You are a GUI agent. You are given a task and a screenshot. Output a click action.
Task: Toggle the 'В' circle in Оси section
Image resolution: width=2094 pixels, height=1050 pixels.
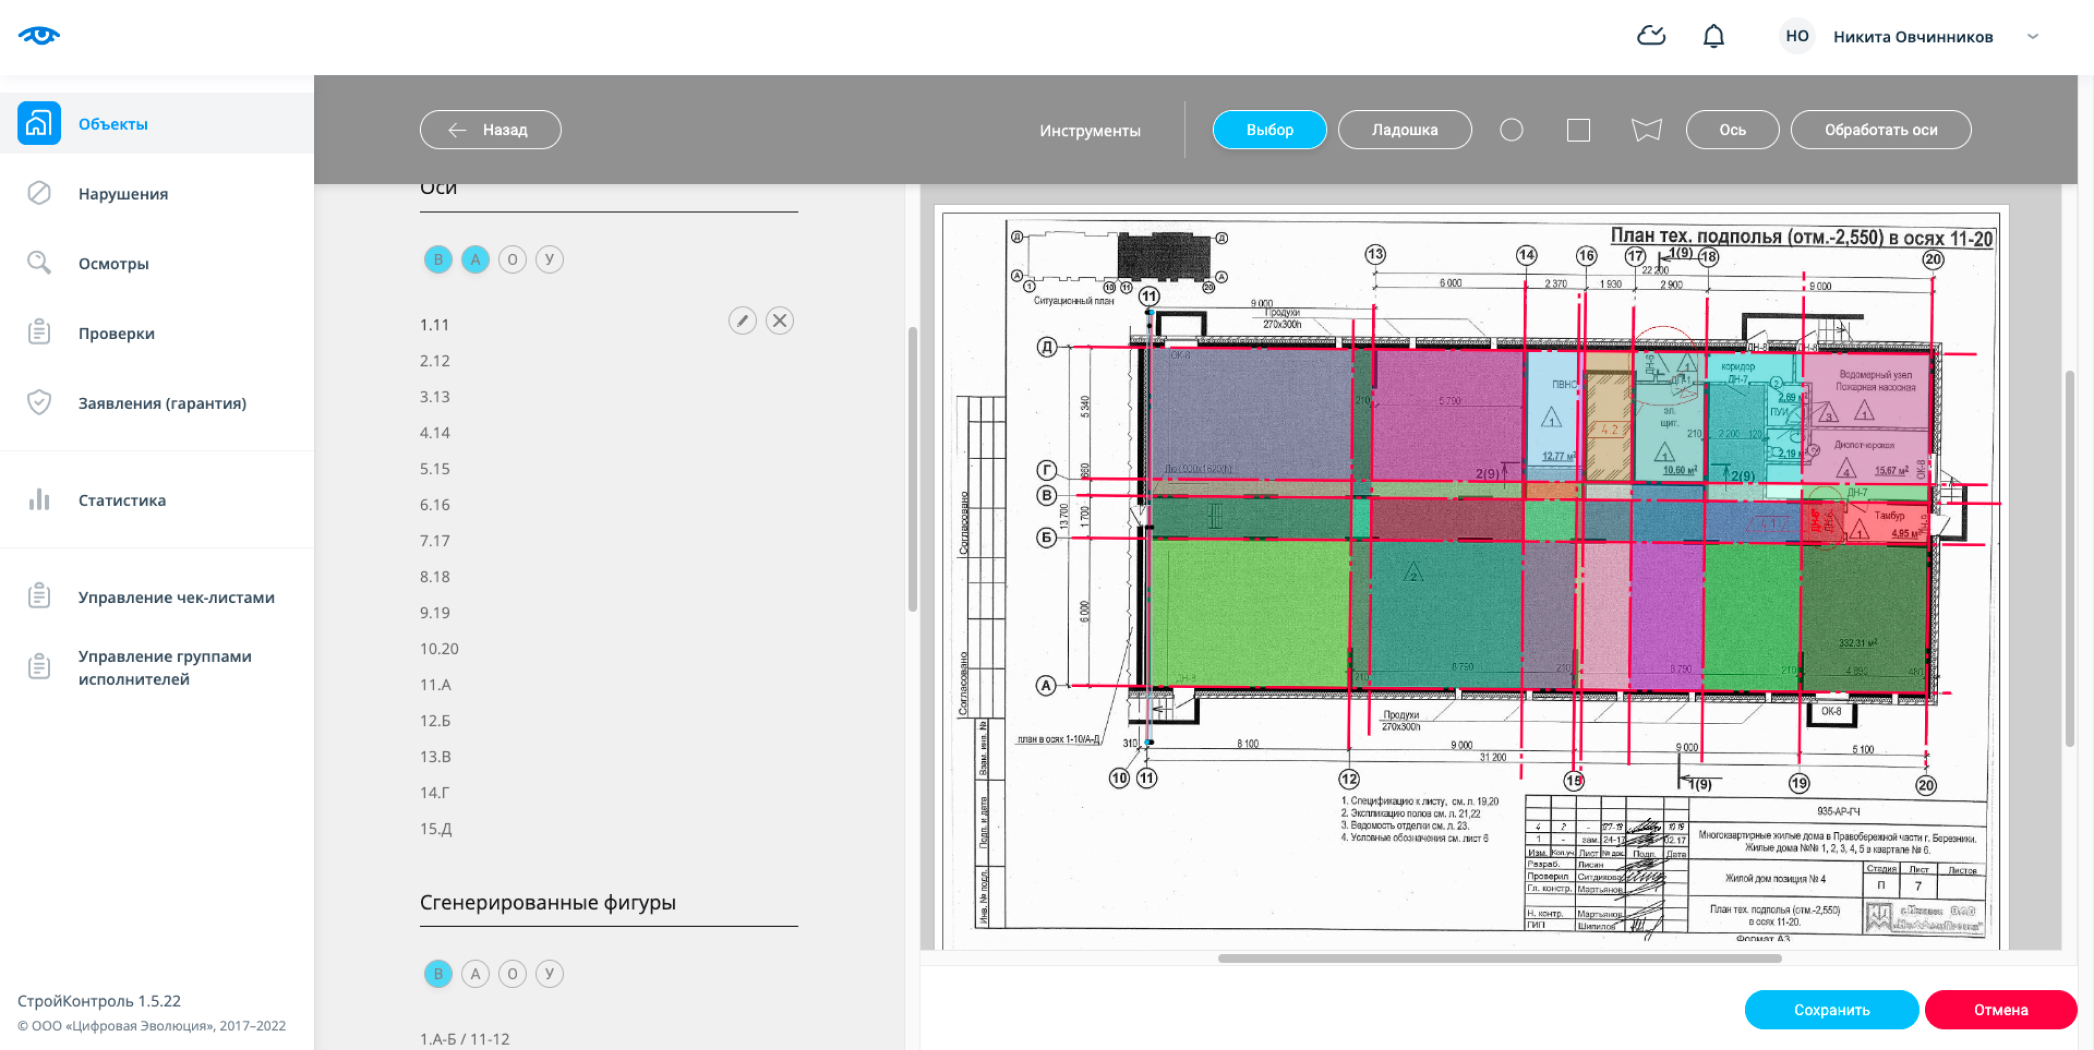(438, 260)
